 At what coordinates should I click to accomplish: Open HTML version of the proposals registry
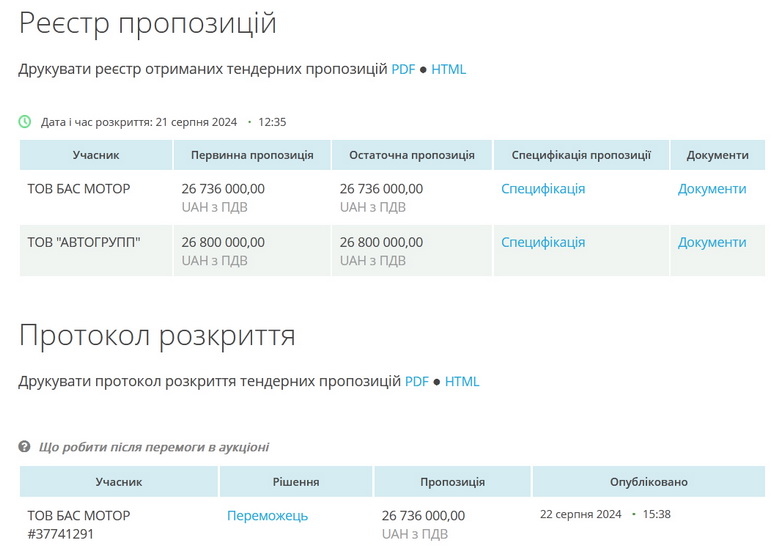pos(448,69)
